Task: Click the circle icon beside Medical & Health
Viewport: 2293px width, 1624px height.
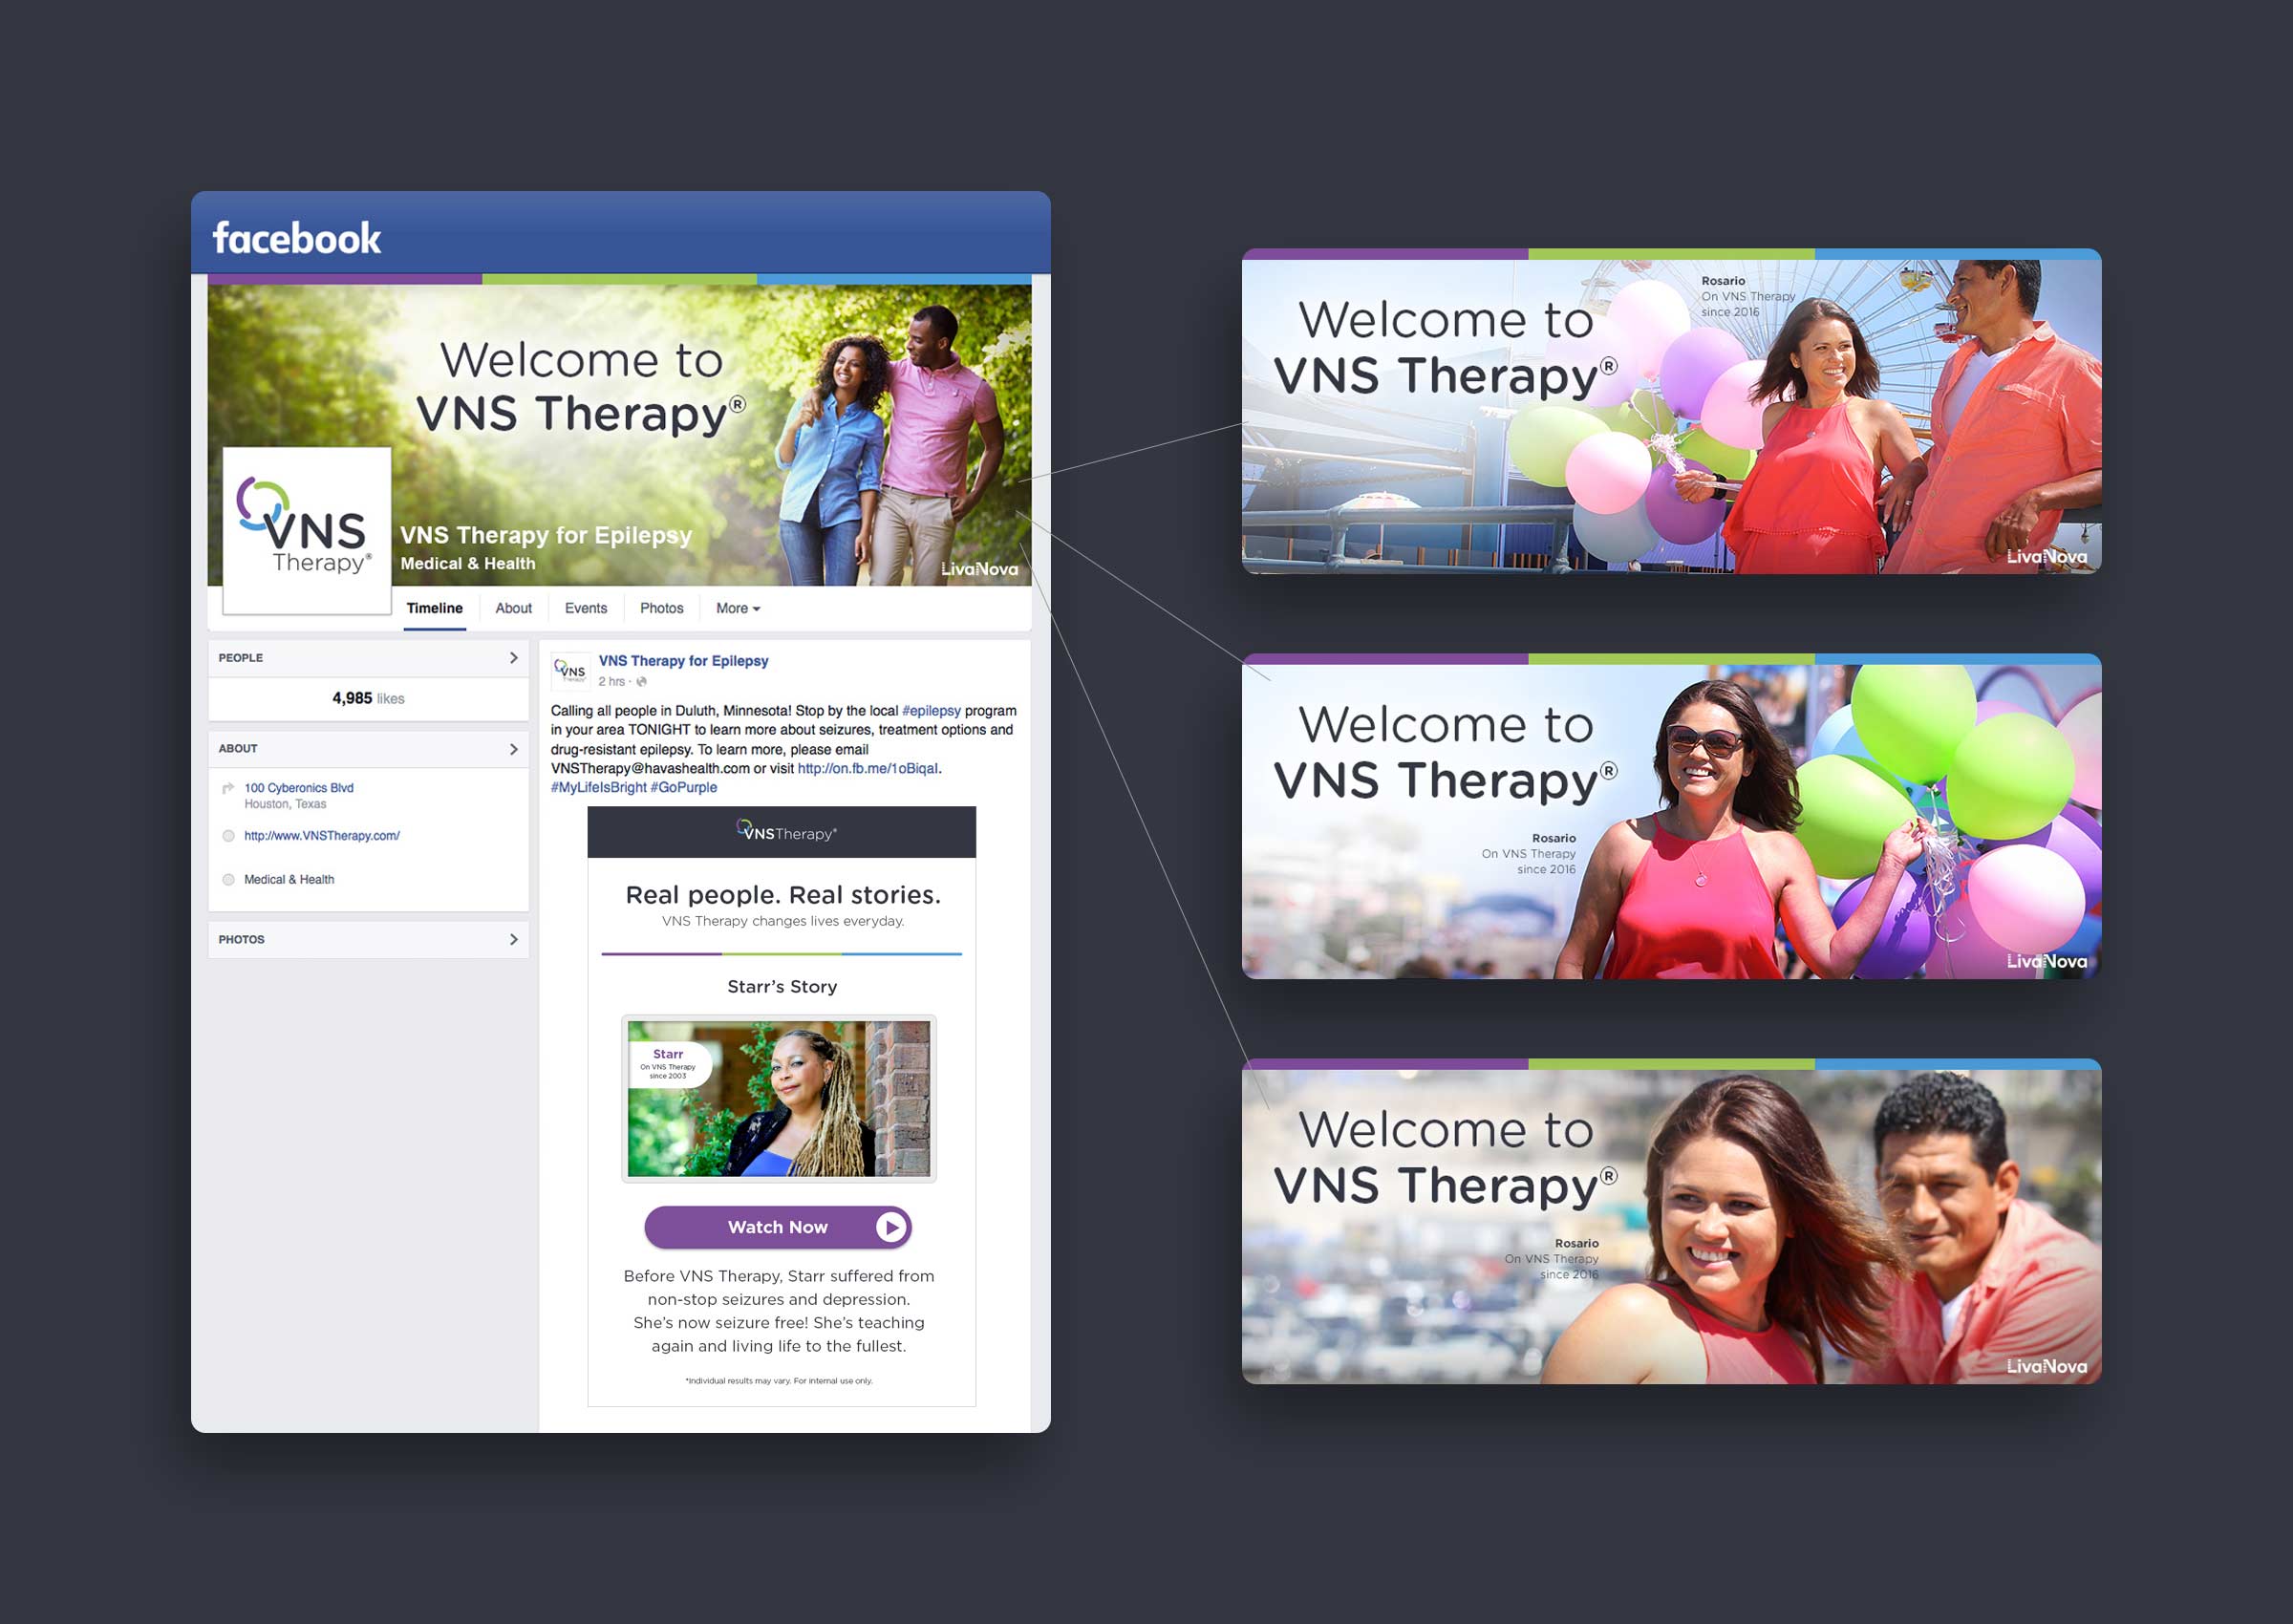Action: click(x=228, y=880)
